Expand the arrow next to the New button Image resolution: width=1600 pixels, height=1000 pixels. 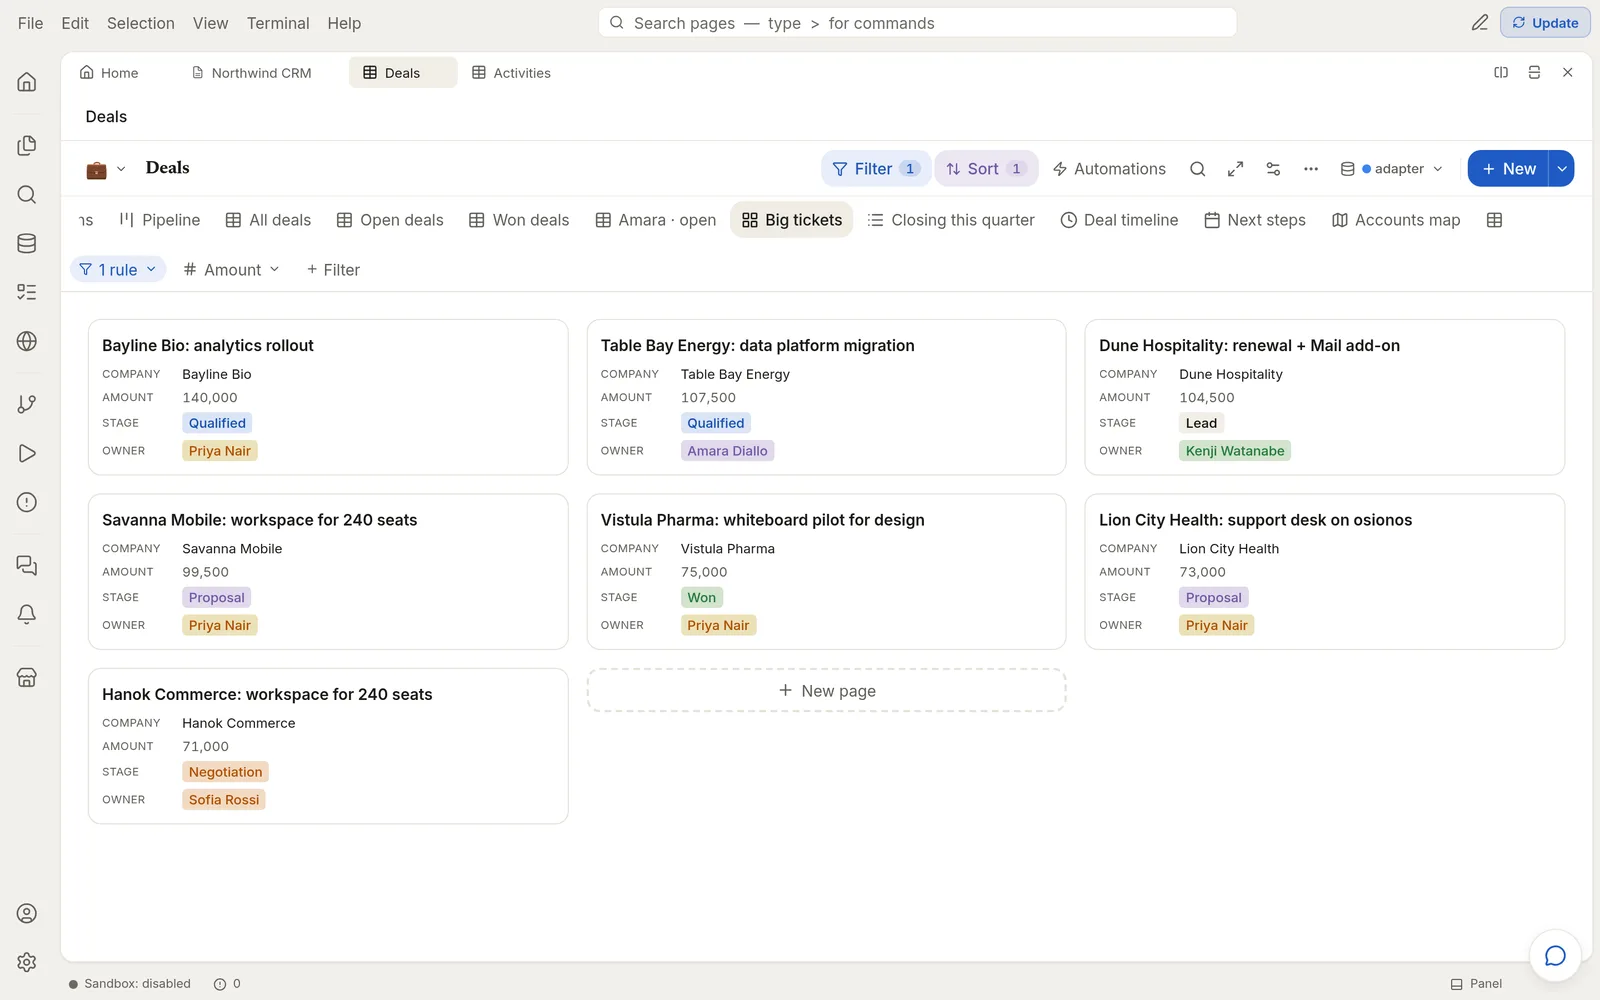[1562, 169]
